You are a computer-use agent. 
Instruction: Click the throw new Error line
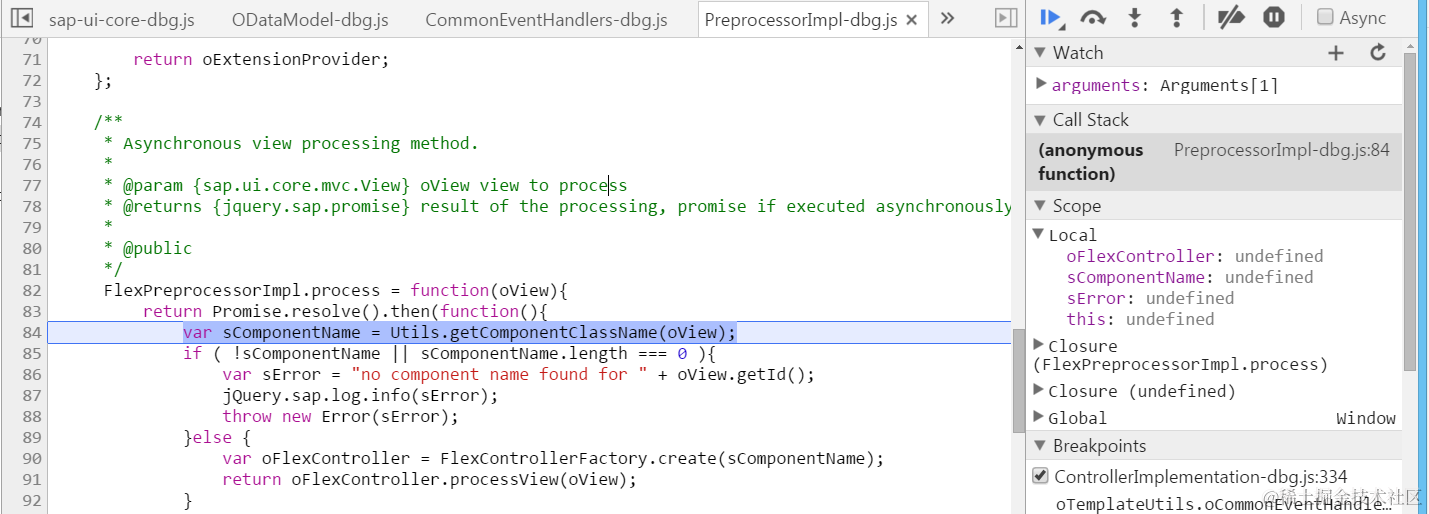tap(340, 416)
